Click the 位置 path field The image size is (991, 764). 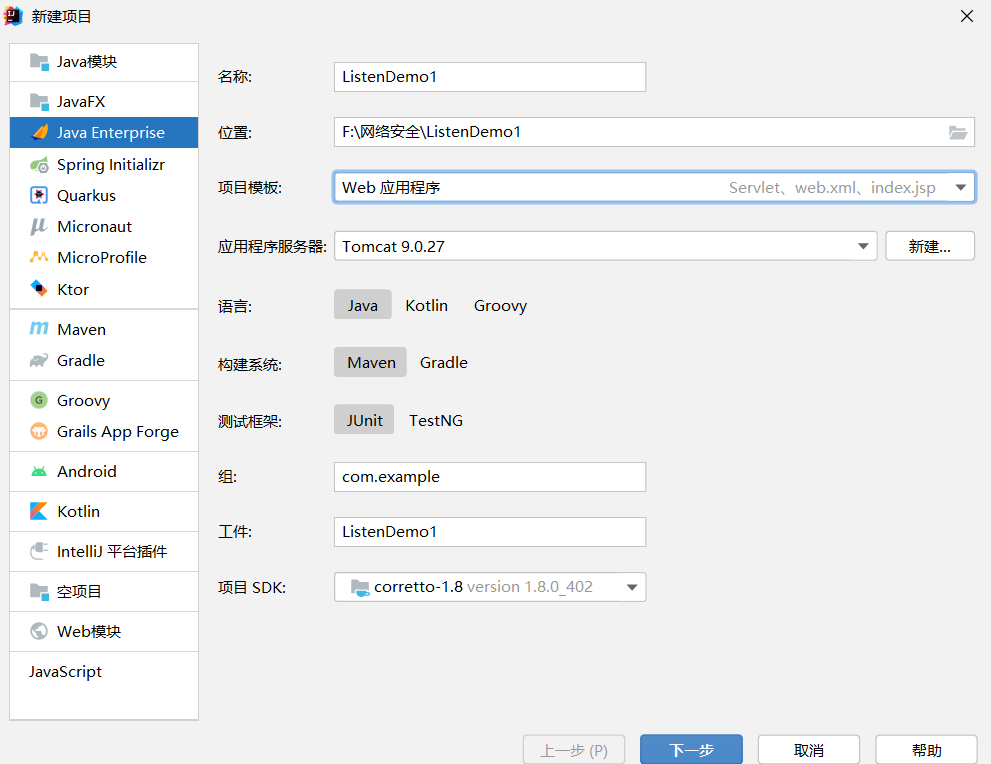click(654, 132)
